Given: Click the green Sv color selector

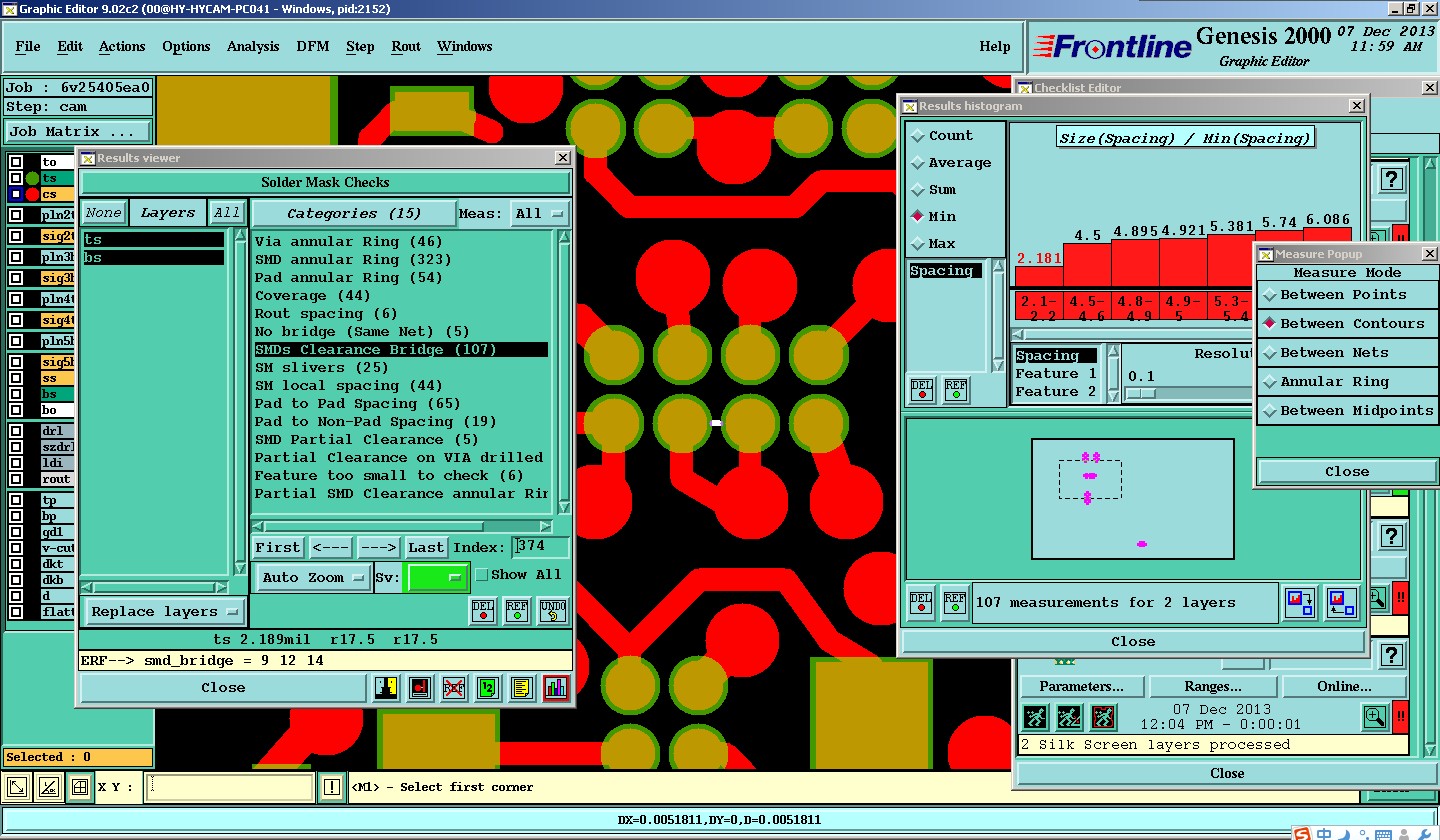Looking at the screenshot, I should (436, 578).
